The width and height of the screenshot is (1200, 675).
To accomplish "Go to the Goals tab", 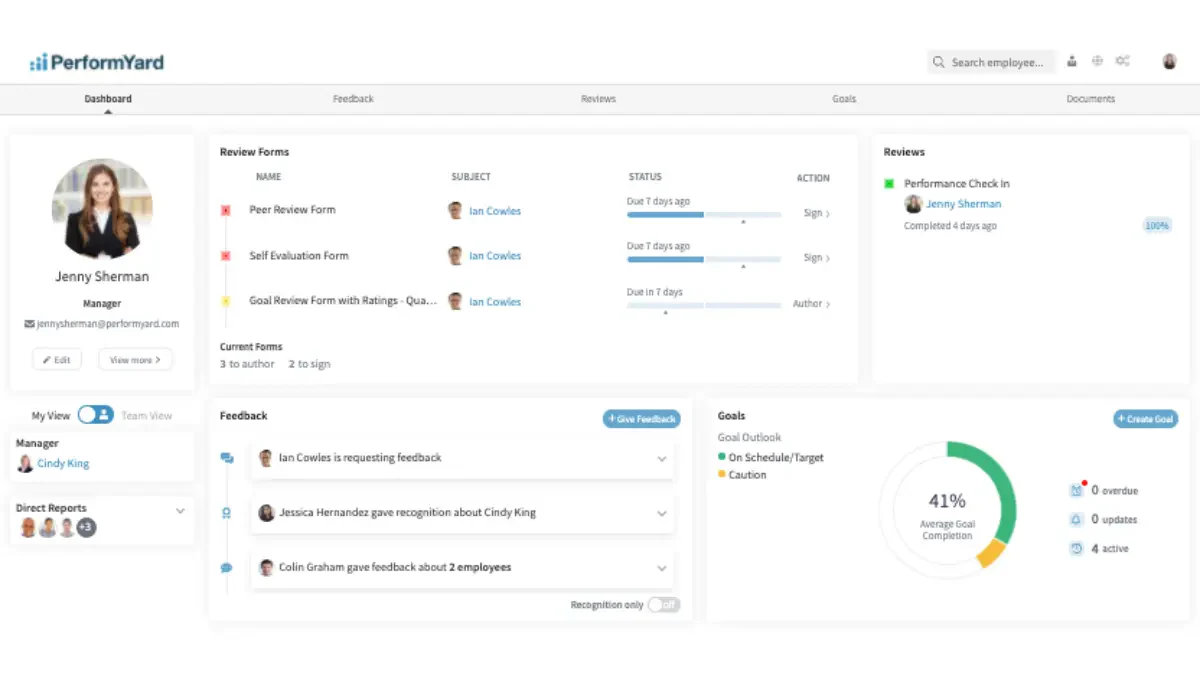I will click(x=844, y=99).
